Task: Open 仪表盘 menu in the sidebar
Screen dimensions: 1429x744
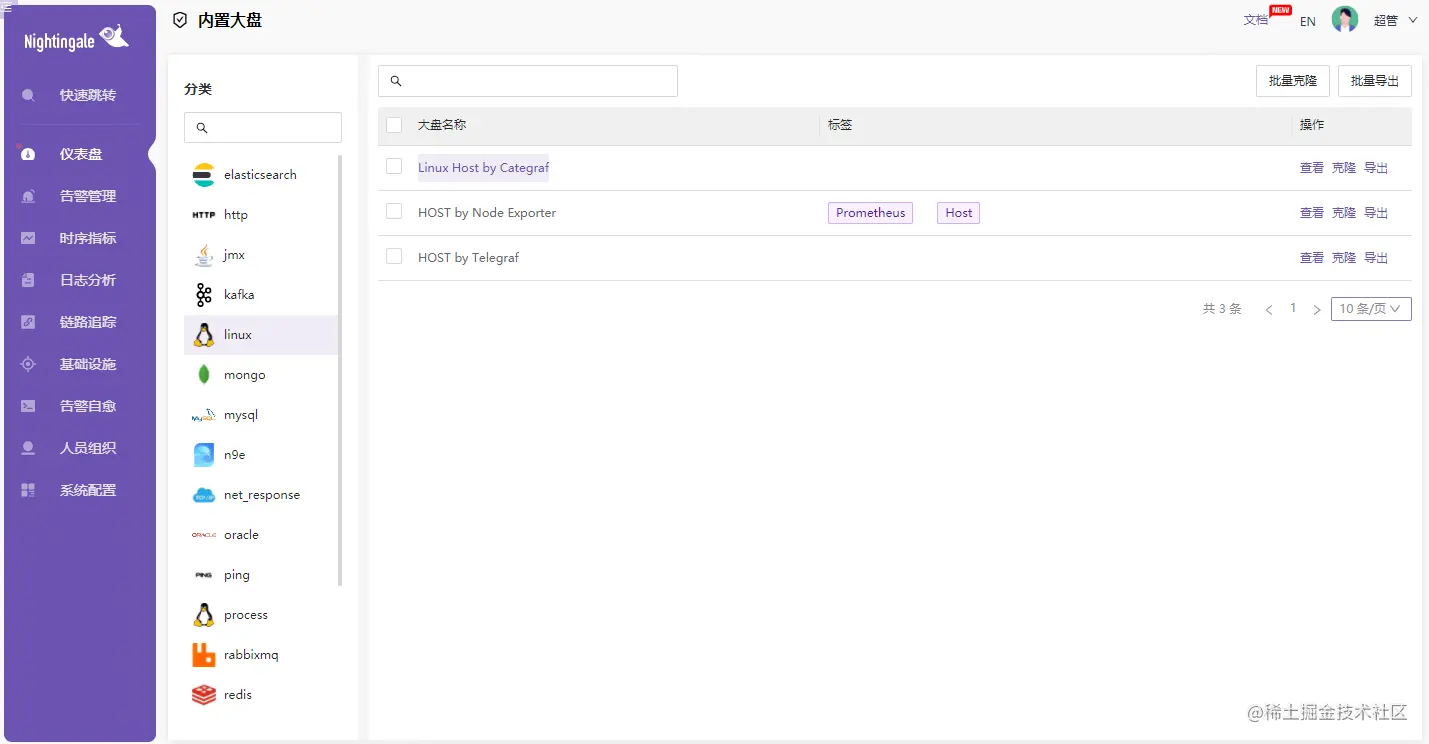Action: [x=80, y=154]
